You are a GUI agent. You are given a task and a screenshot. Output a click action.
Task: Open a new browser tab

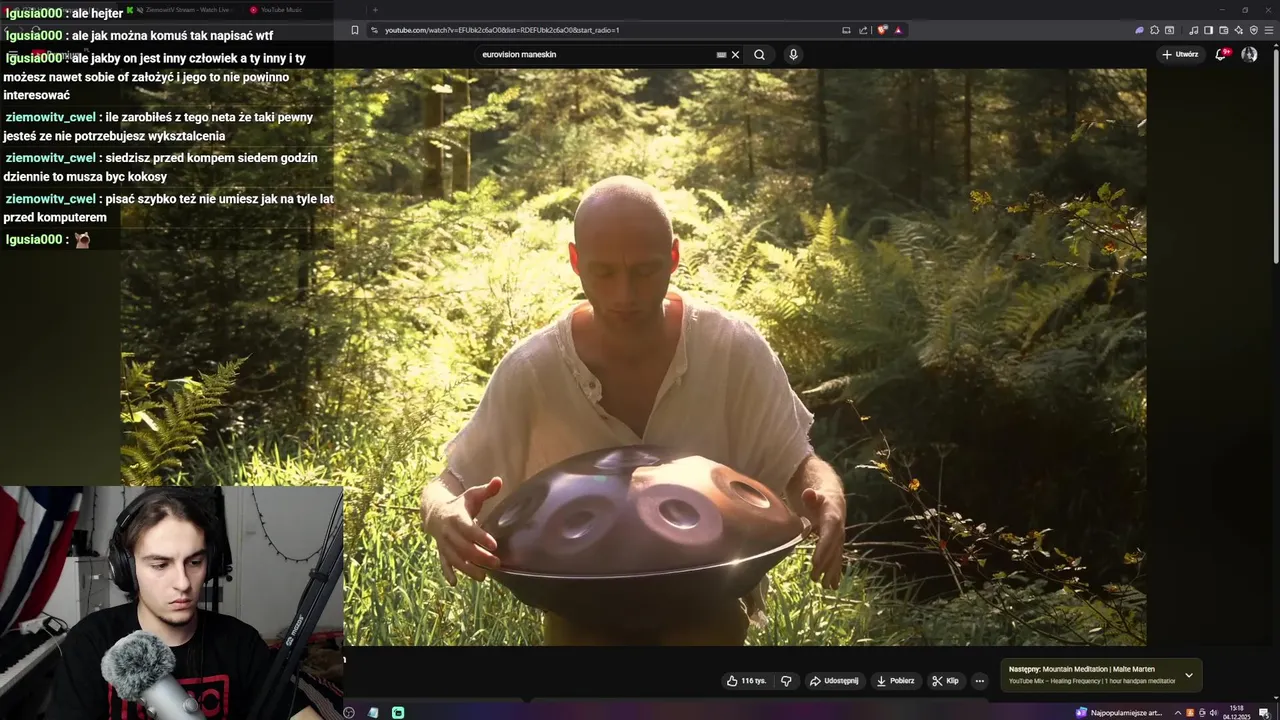click(x=375, y=10)
